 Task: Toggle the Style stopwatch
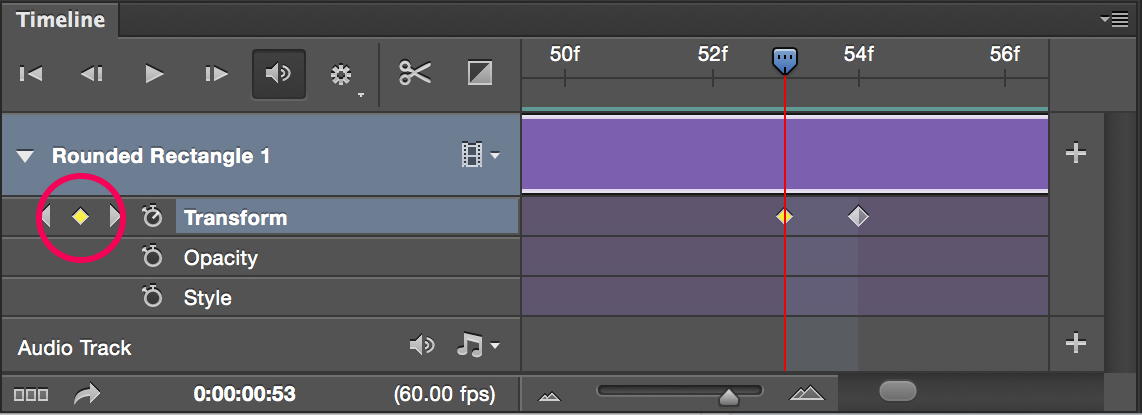point(152,298)
